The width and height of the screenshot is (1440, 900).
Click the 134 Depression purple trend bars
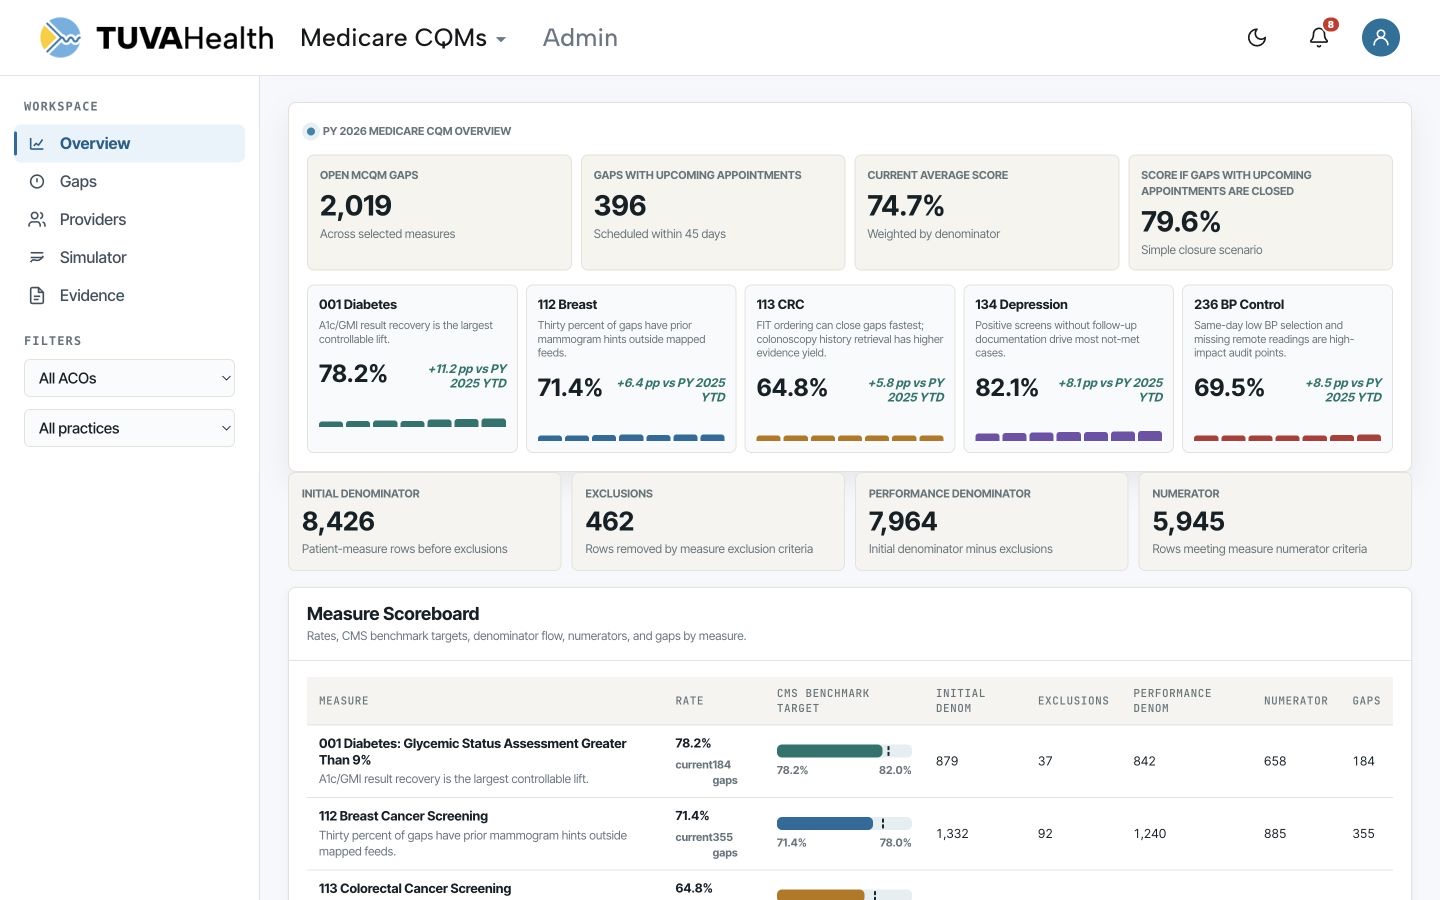pyautogui.click(x=1068, y=436)
